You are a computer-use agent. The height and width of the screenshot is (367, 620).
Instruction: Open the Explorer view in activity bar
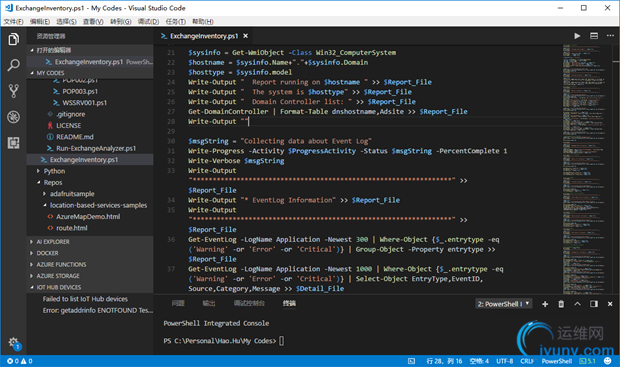13,39
